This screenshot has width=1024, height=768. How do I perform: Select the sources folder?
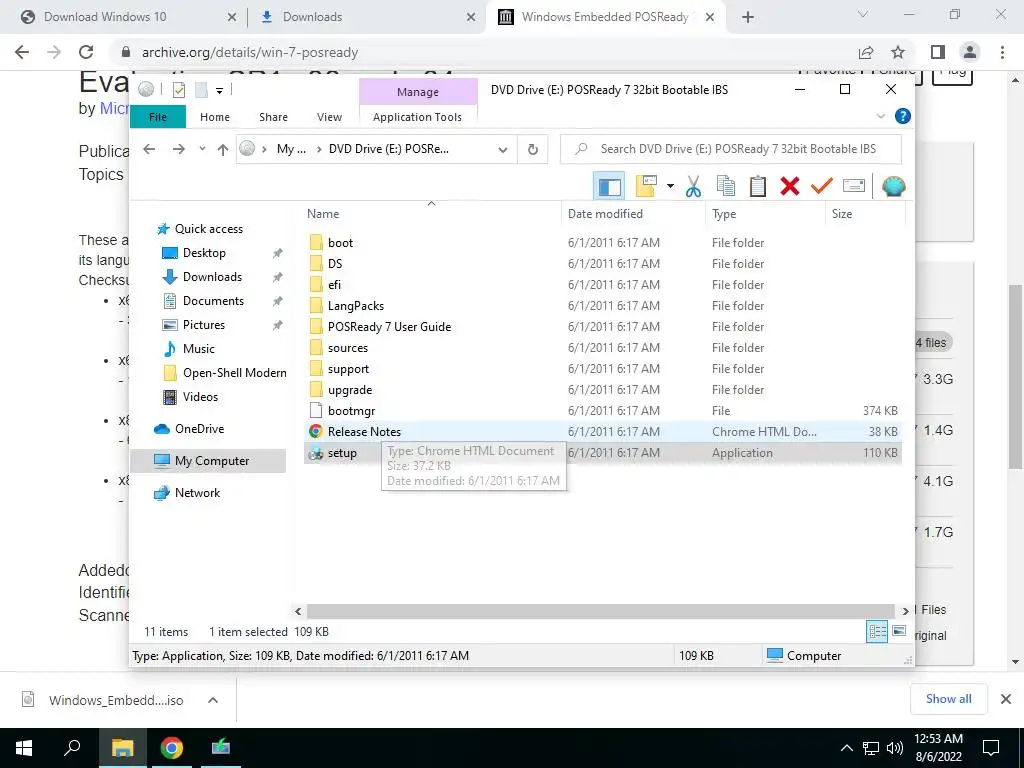tap(347, 347)
